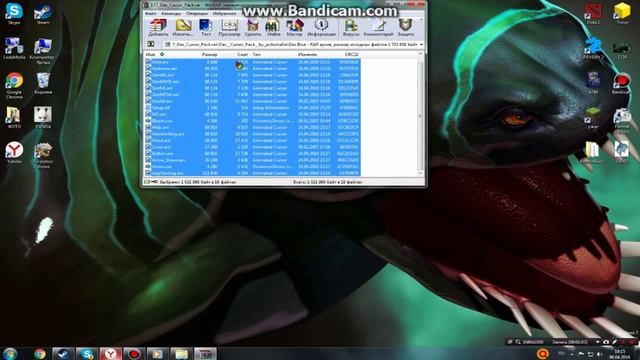Open the Файл menu
This screenshot has height=360, width=640.
coord(151,13)
